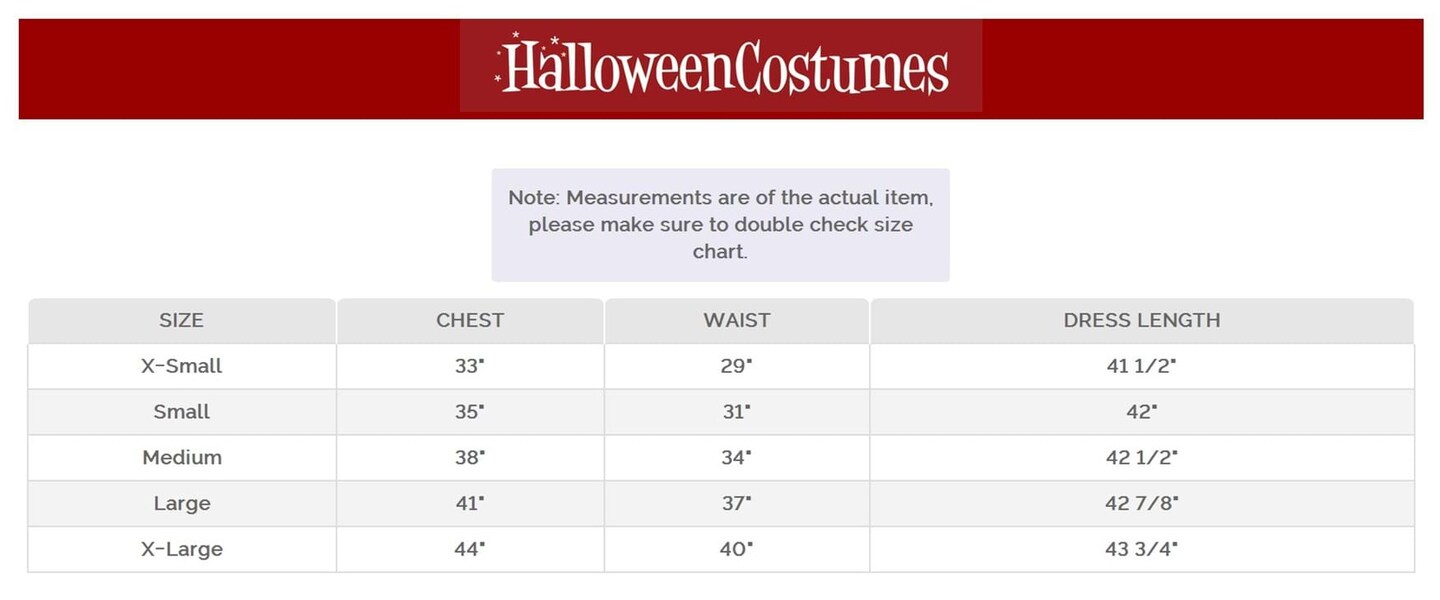Select the Small size row label
Viewport: 1440px width, 600px height.
pos(181,412)
